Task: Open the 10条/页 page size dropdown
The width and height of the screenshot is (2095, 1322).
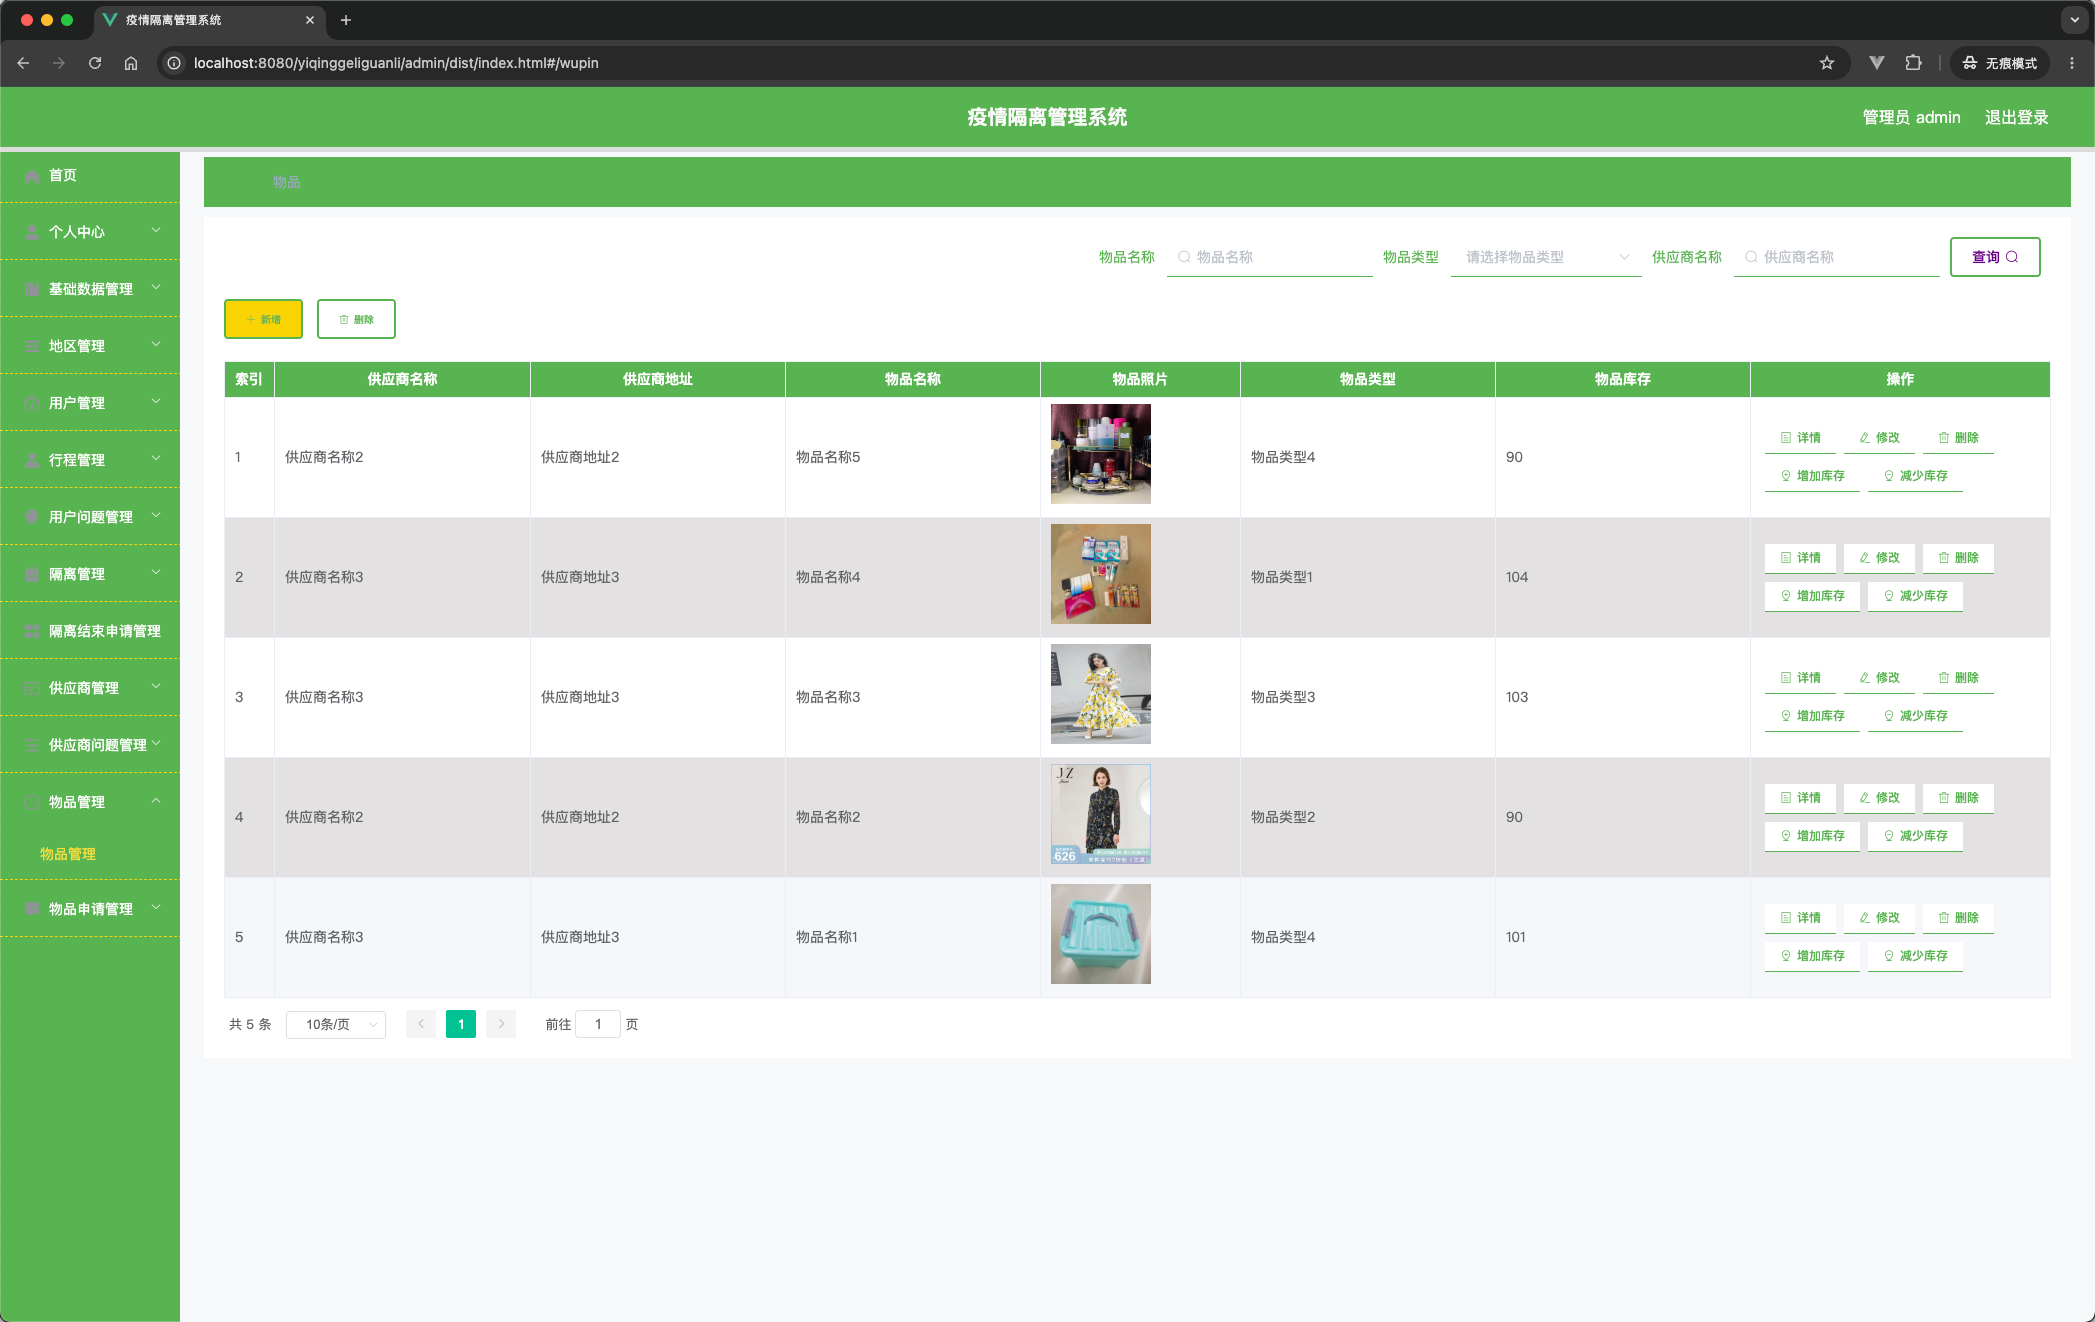Action: point(336,1025)
